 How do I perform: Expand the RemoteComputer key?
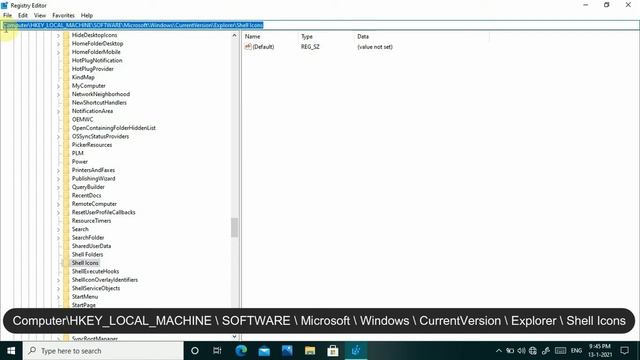click(58, 204)
